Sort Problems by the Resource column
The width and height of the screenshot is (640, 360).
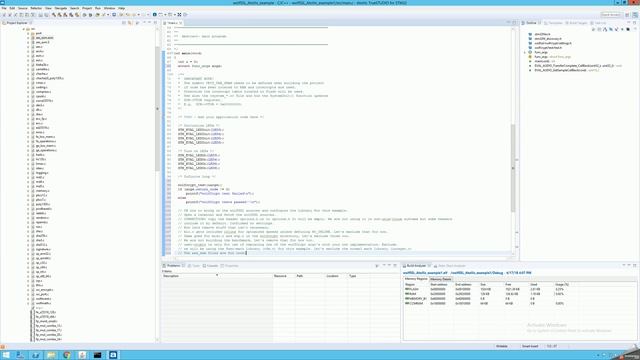tap(284, 276)
